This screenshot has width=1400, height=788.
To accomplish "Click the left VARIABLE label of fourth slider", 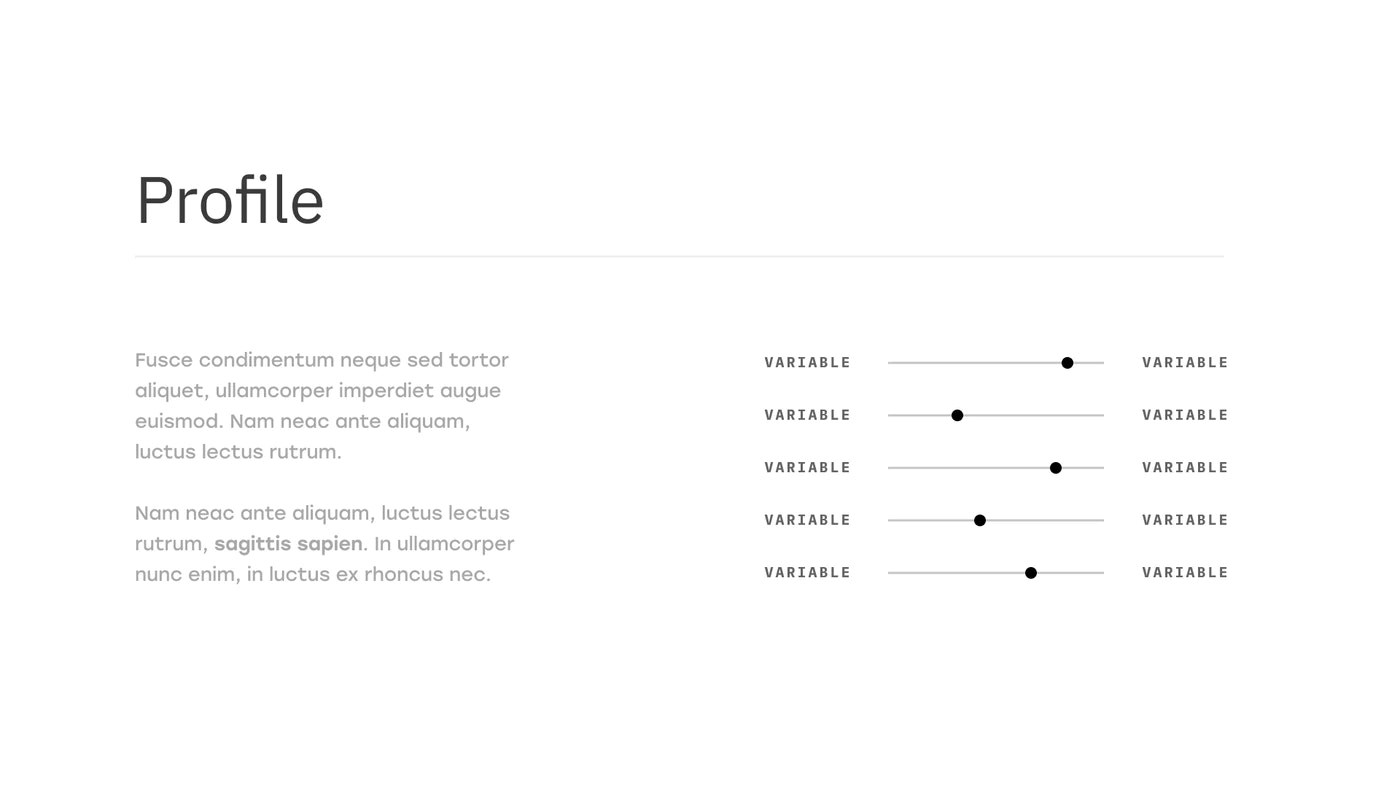I will point(807,520).
